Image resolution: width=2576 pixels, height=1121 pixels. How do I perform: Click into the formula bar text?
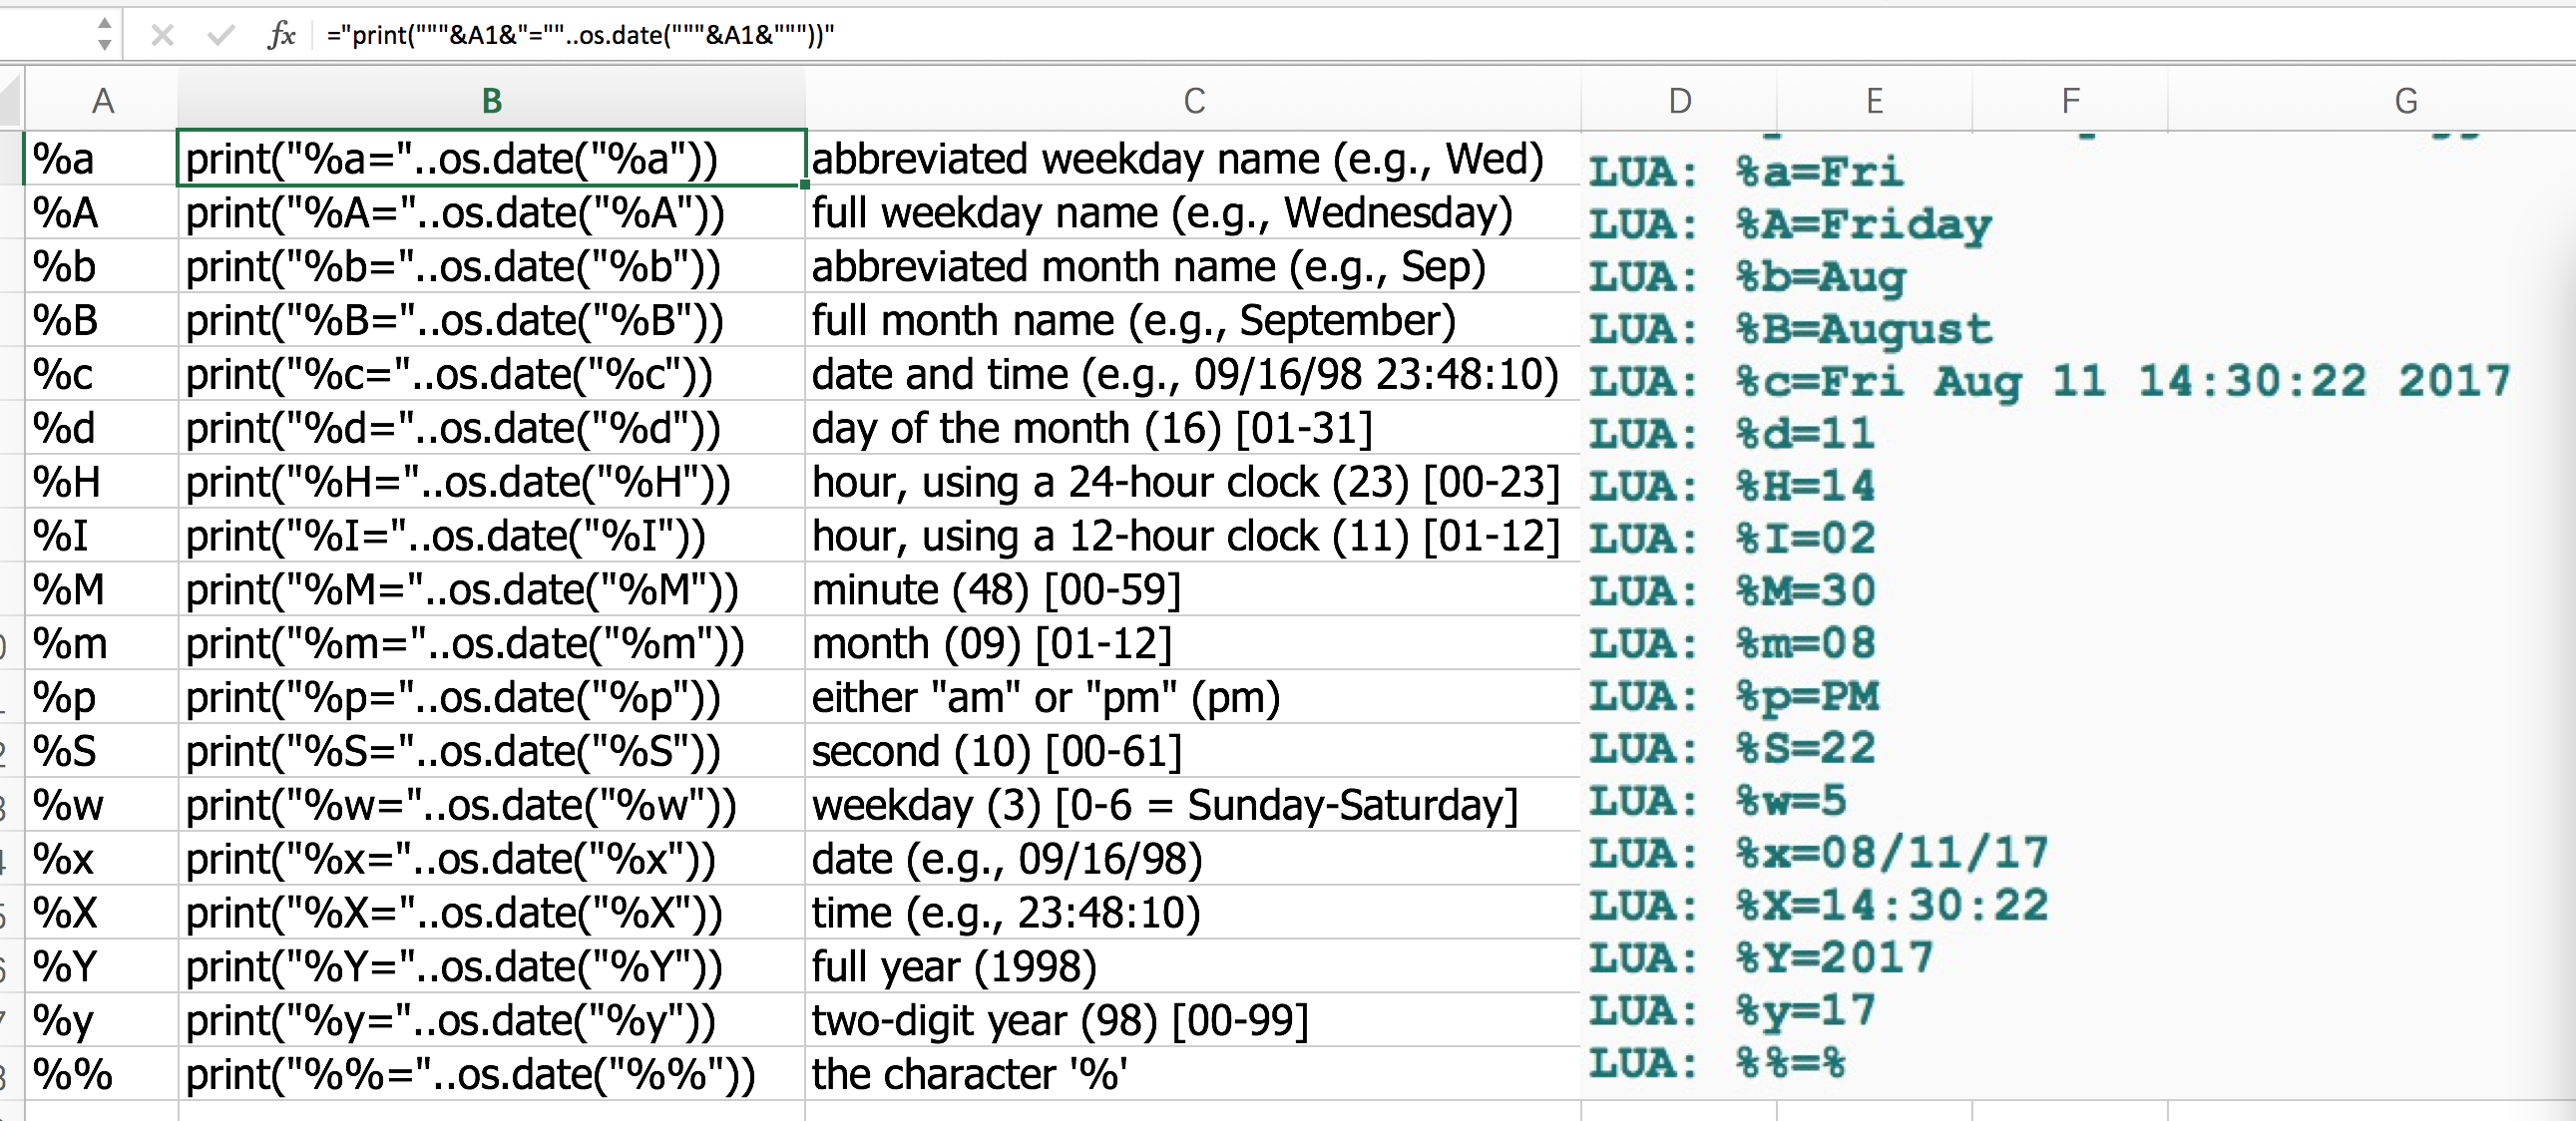tap(581, 36)
